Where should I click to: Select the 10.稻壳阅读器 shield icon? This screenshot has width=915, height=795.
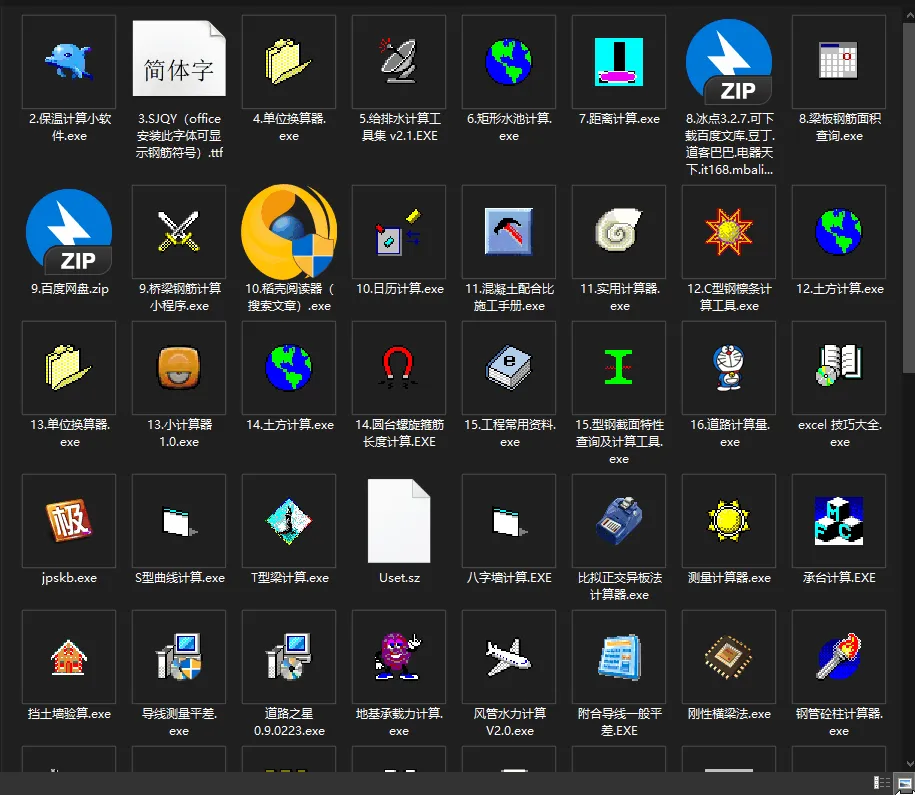click(289, 232)
